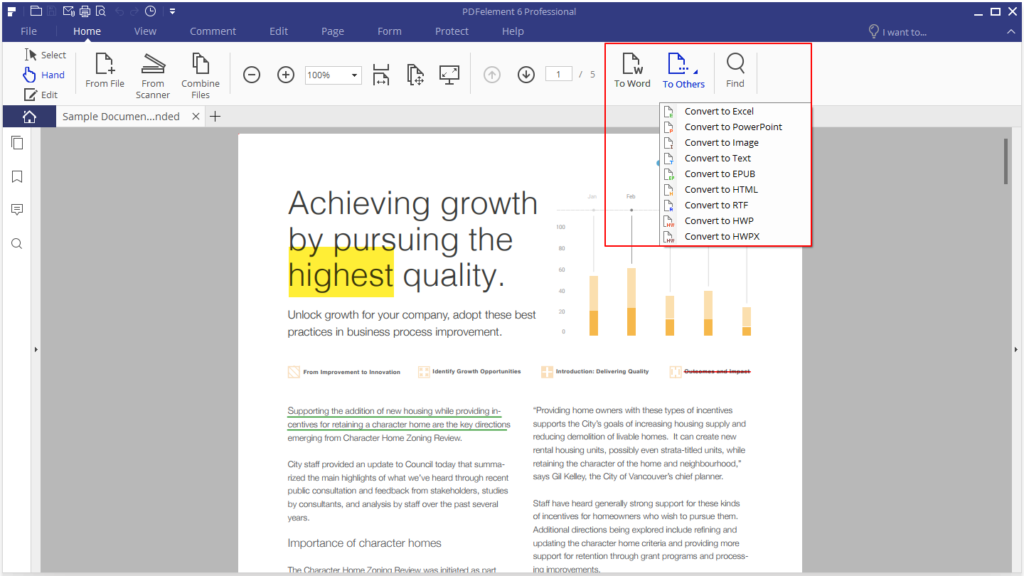Expand the To Others conversion dropdown

pos(684,70)
